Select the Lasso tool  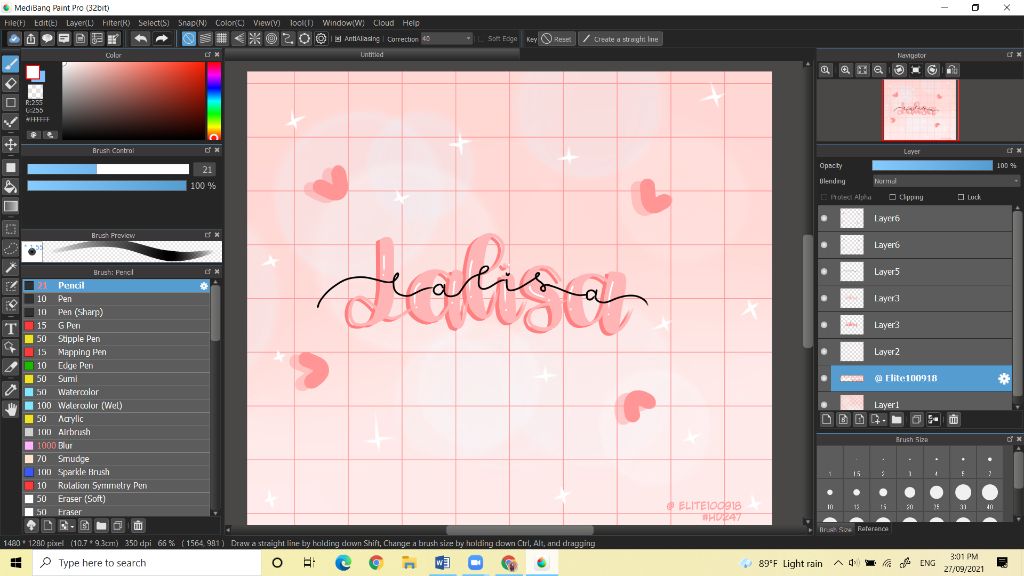10,248
